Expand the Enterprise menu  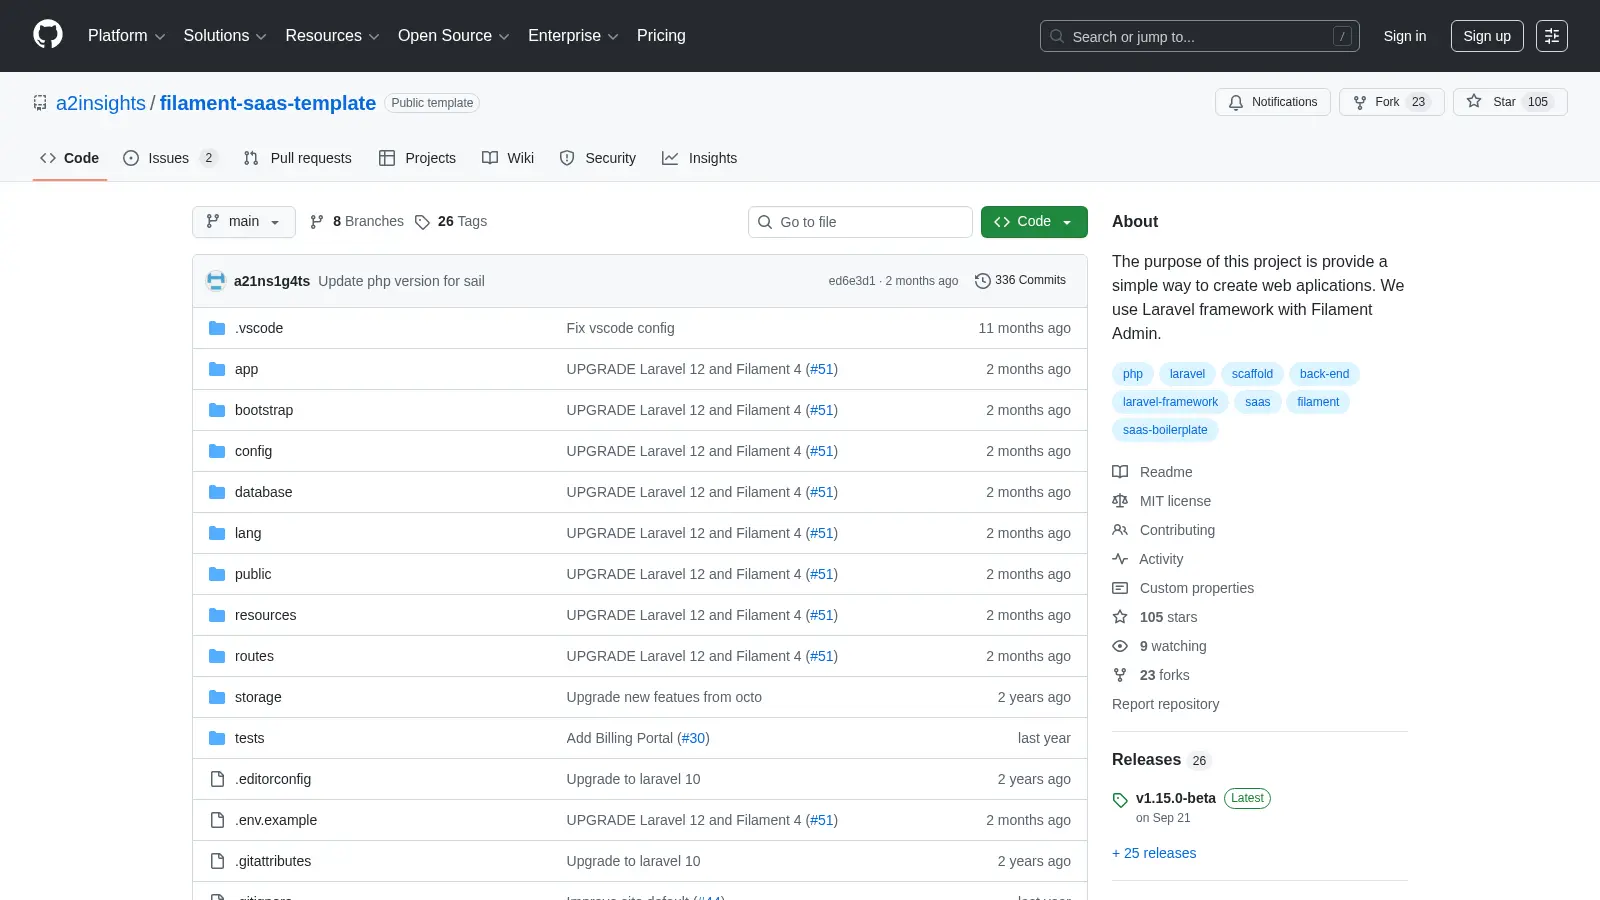coord(573,36)
